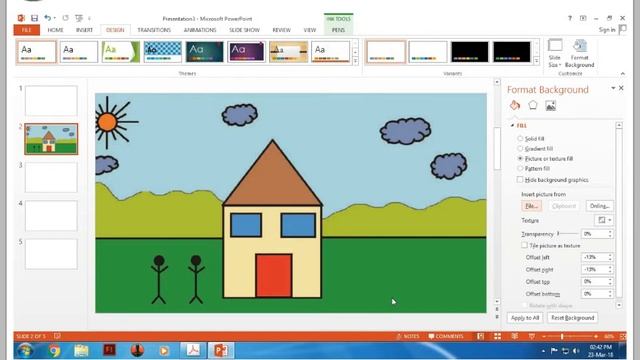This screenshot has height=360, width=640.
Task: Open the file explorer taskbar icon
Action: click(x=81, y=351)
